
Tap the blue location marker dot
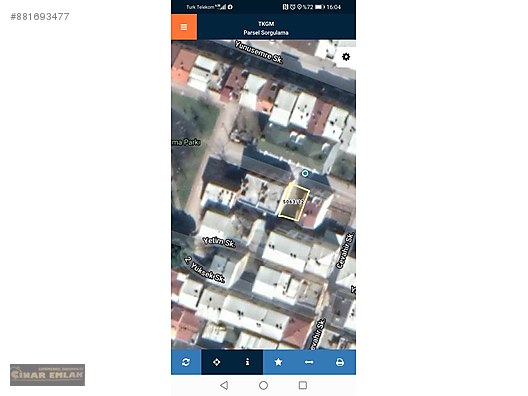pyautogui.click(x=305, y=173)
